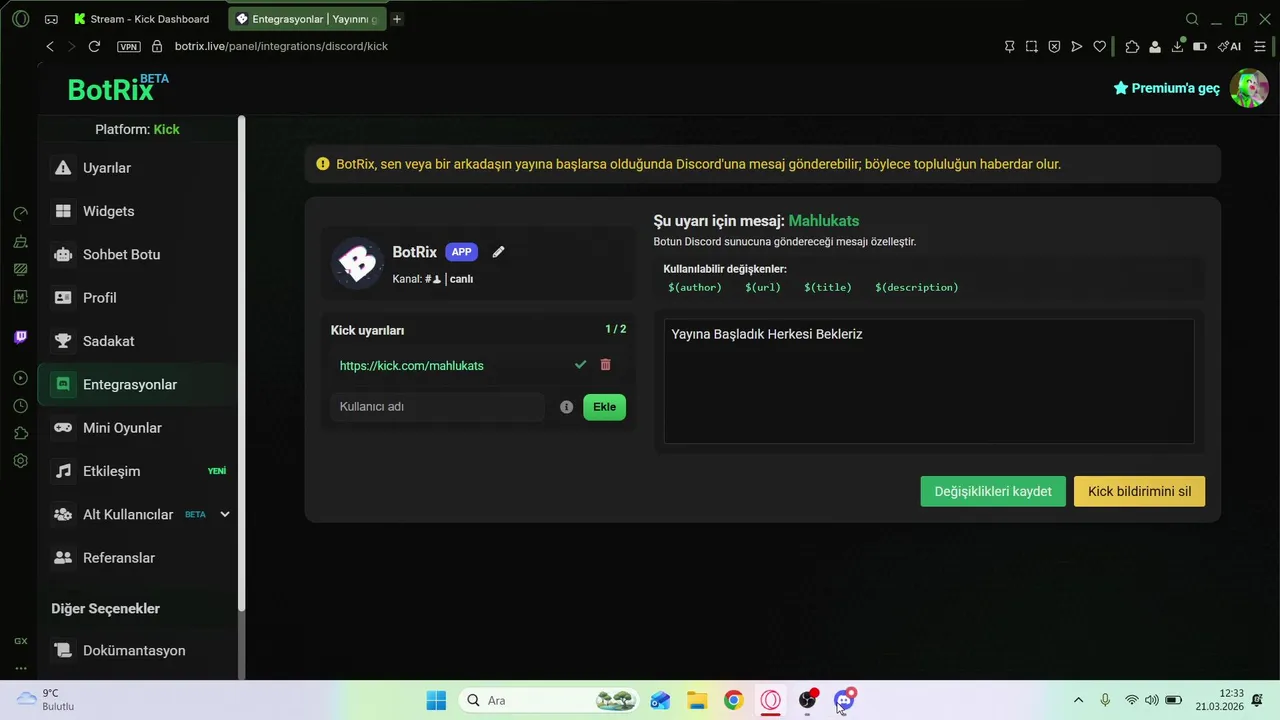Open the user avatar in the top-right corner
The height and width of the screenshot is (720, 1280).
pos(1249,88)
